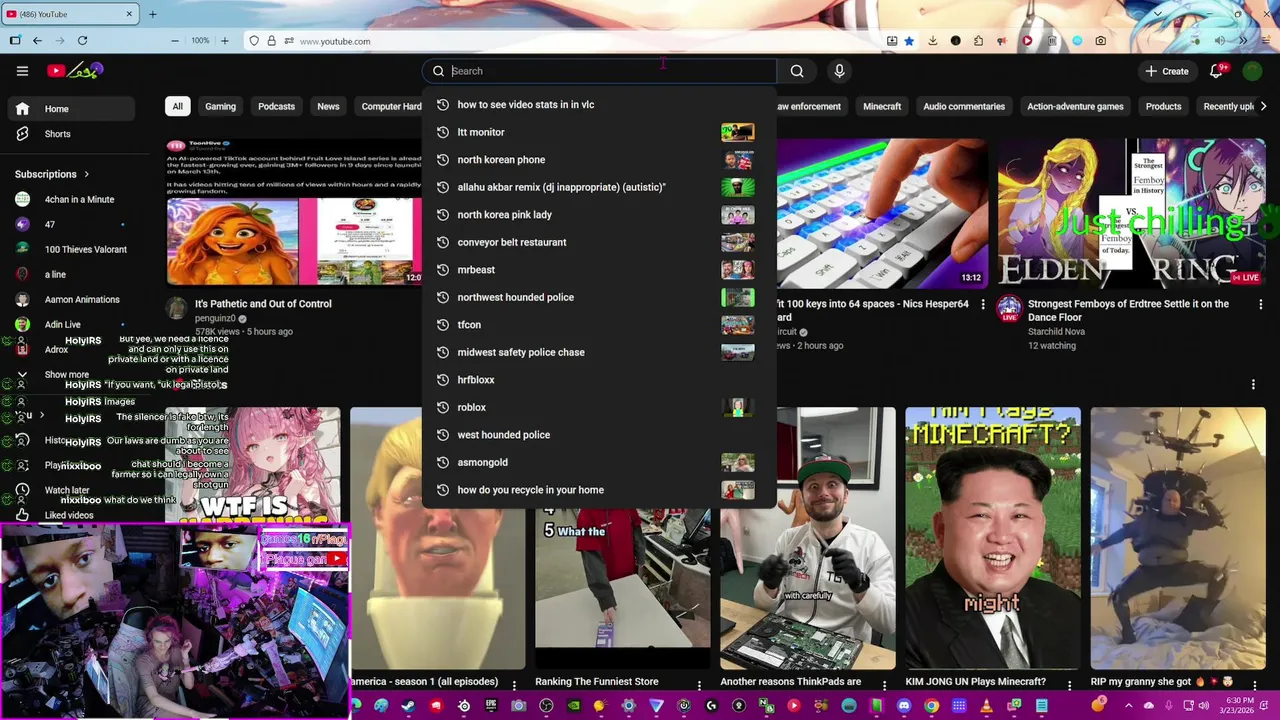The height and width of the screenshot is (720, 1280).
Task: Open the 100 Thieves Valorant subscription
Action: 71,249
